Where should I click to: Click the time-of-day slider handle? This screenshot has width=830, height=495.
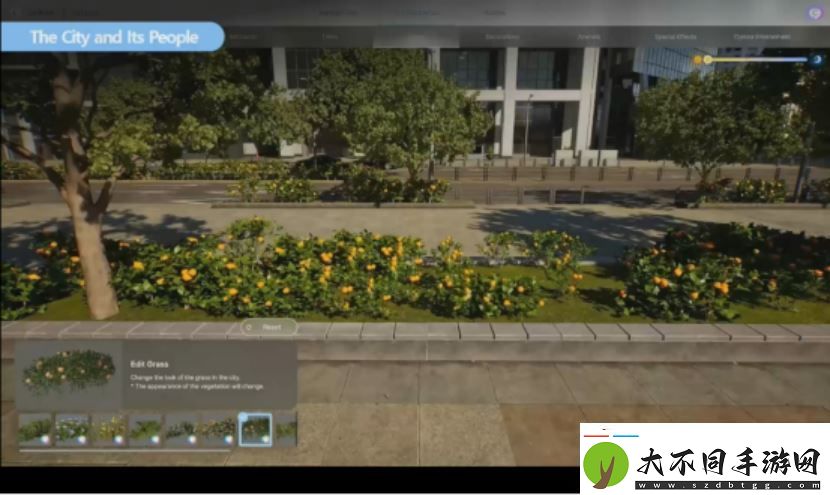(708, 60)
